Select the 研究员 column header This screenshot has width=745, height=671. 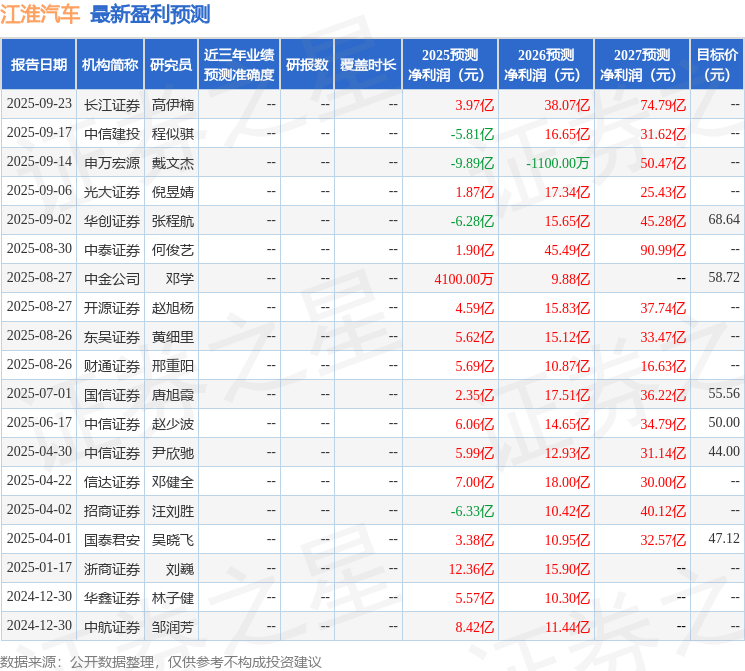pyautogui.click(x=171, y=65)
